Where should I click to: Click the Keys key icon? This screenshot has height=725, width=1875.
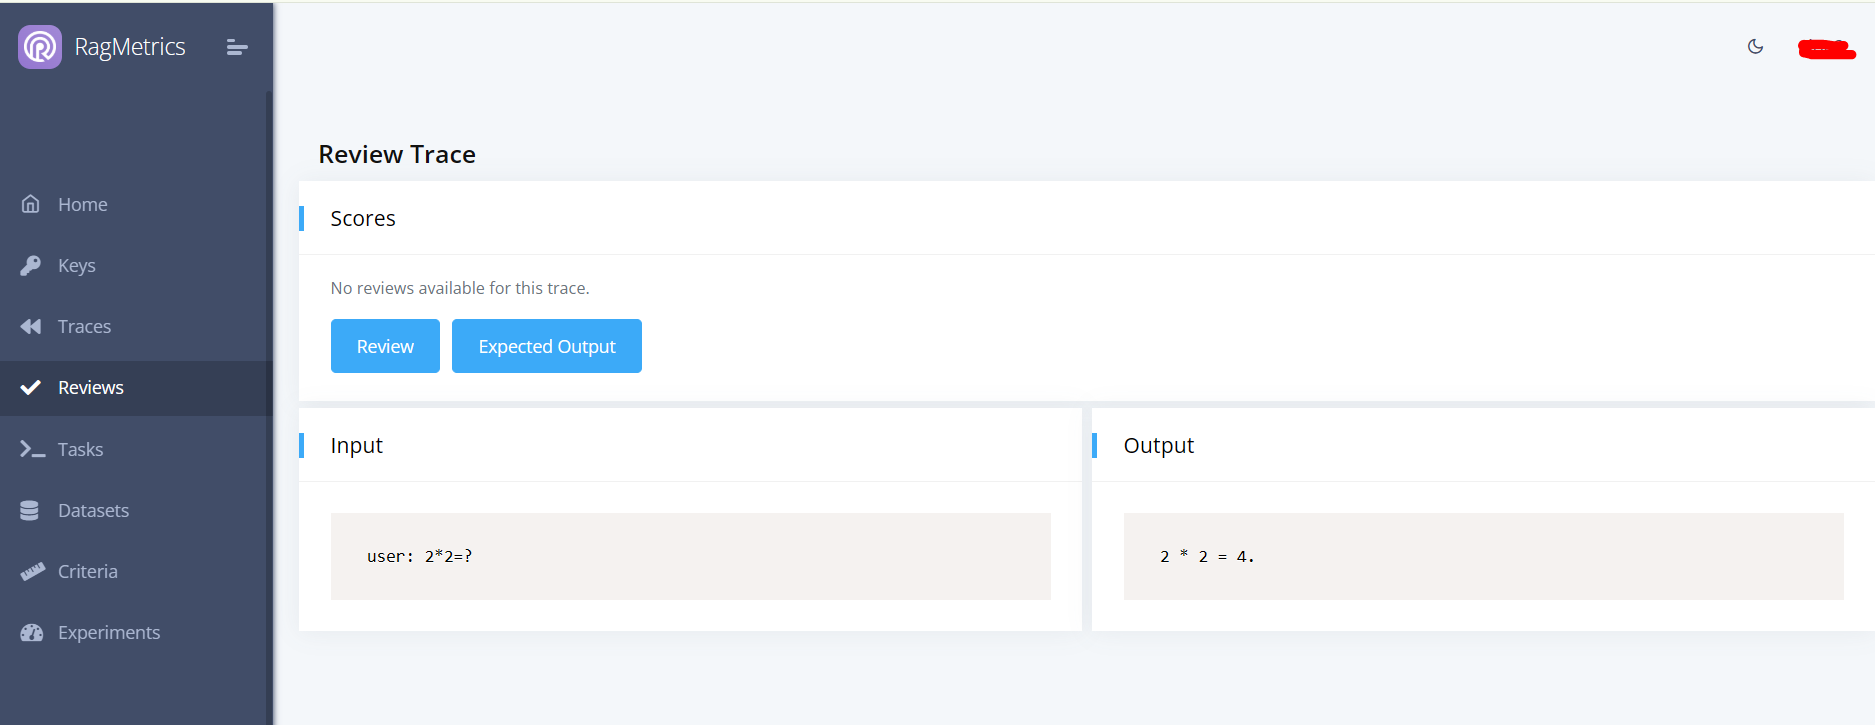(x=31, y=265)
